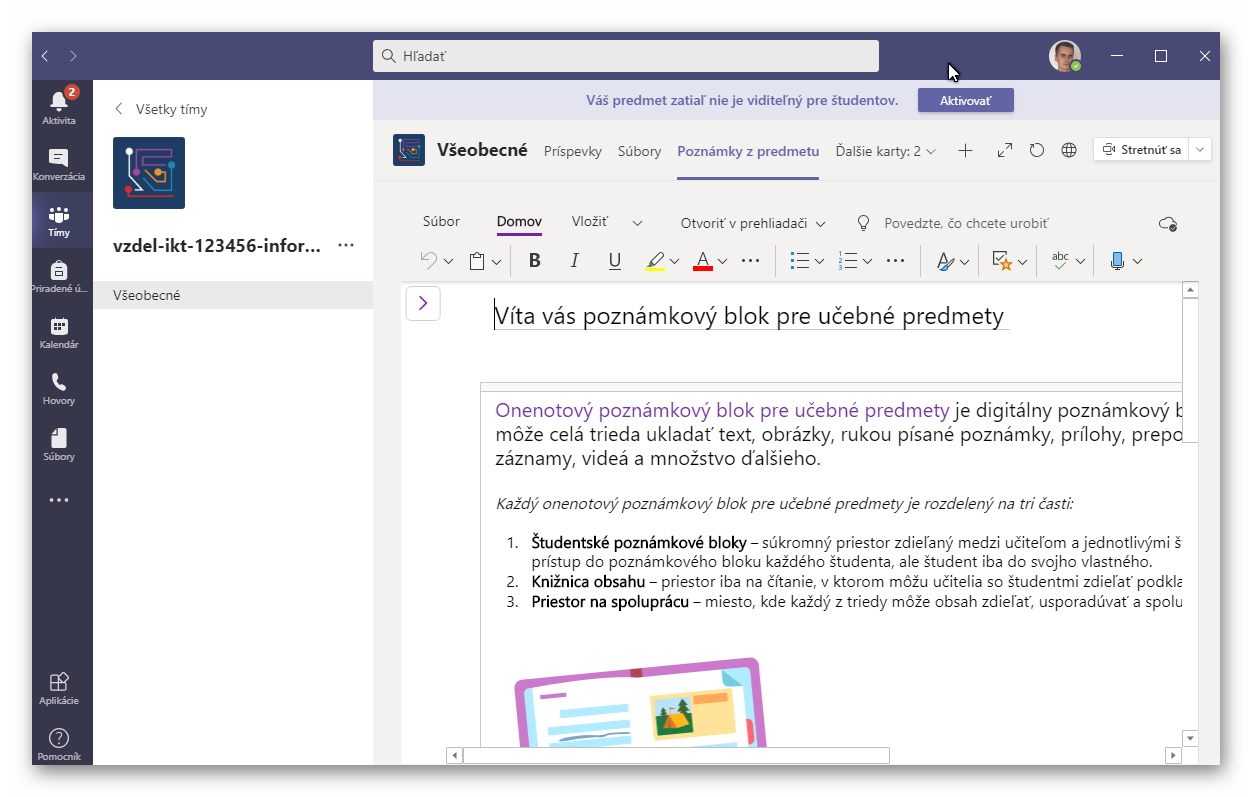This screenshot has width=1252, height=797.
Task: Expand the Ďalšie karty dropdown
Action: coord(885,152)
